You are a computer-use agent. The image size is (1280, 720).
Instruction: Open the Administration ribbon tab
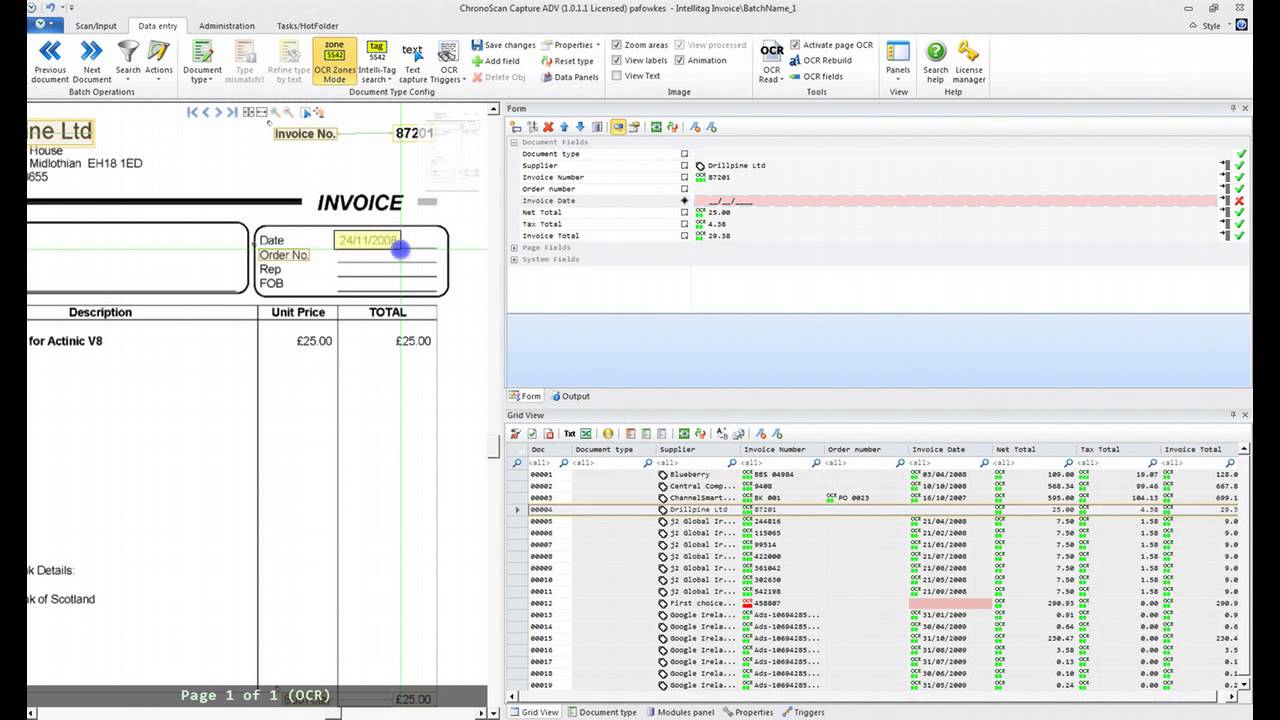[227, 26]
